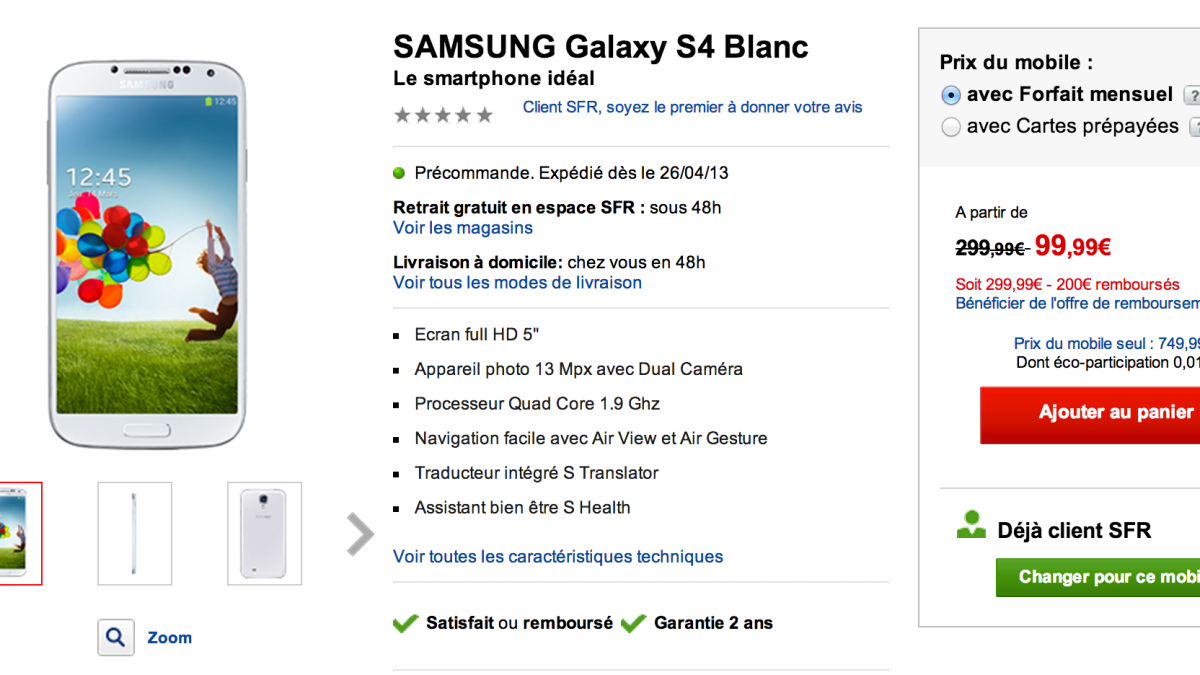This screenshot has height=675, width=1200.
Task: Select the back-view phone thumbnail
Action: tap(264, 533)
